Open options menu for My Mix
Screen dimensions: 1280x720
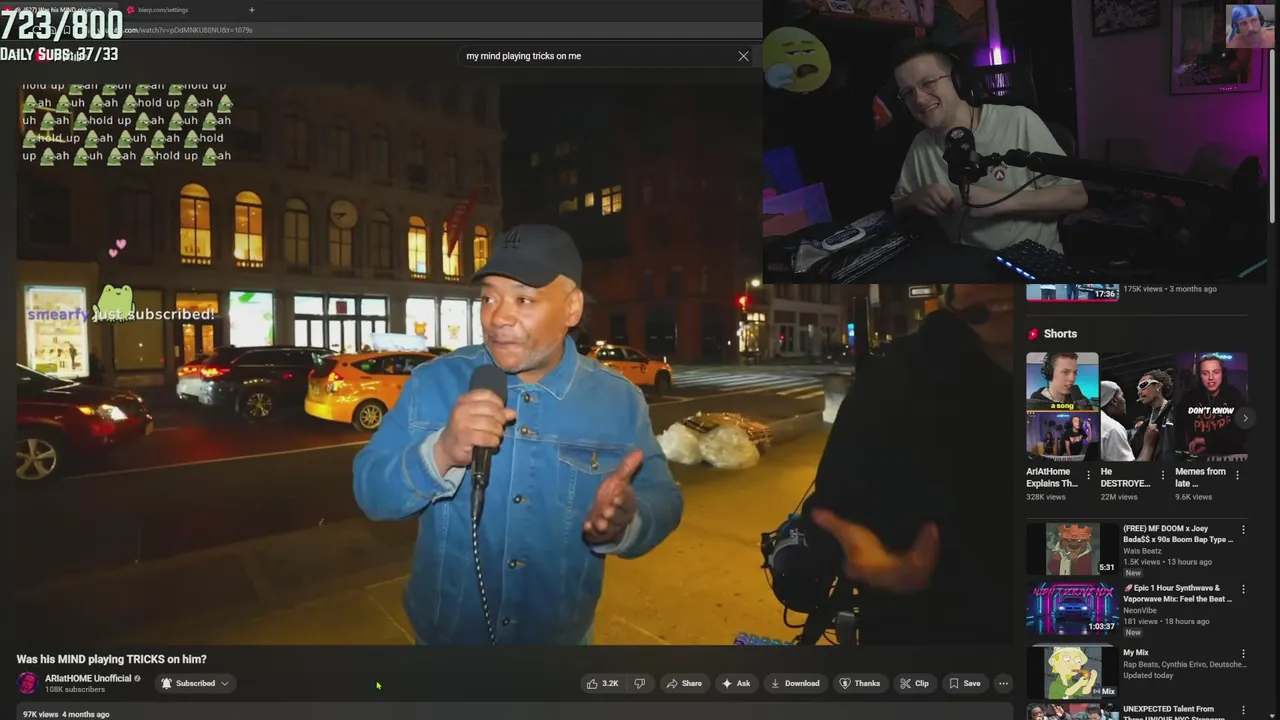1244,653
